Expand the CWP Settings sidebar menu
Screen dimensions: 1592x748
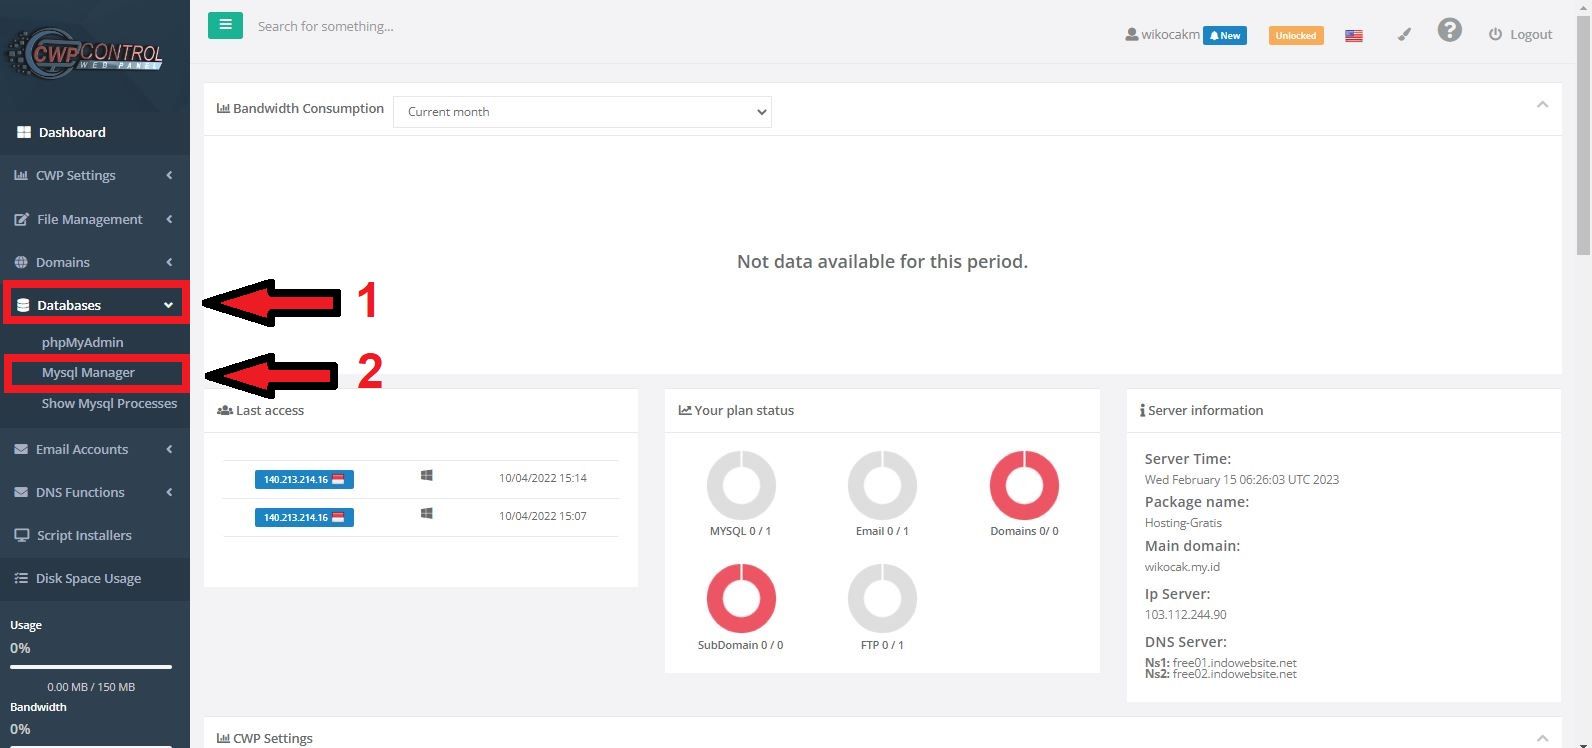click(x=94, y=175)
